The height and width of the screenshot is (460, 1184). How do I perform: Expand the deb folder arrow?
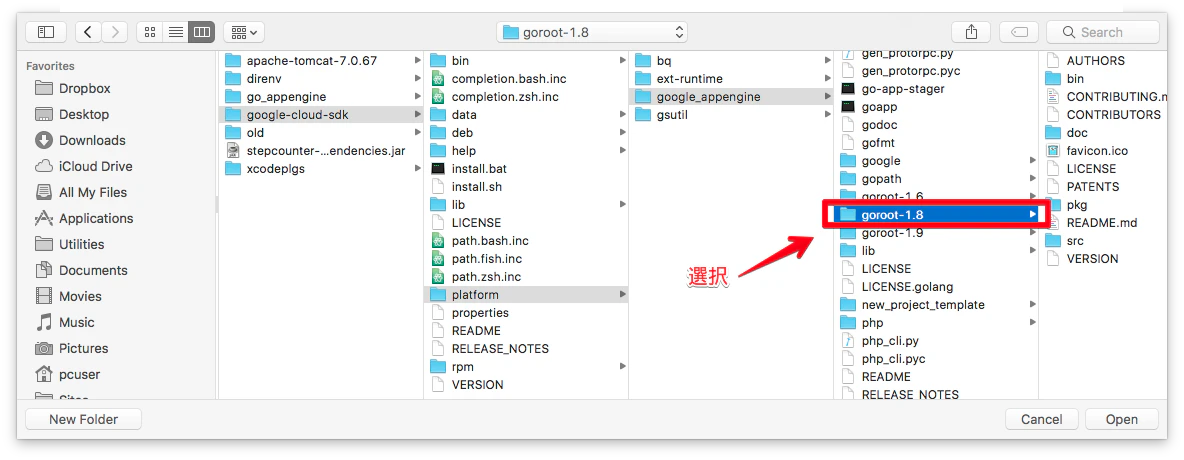pos(622,133)
